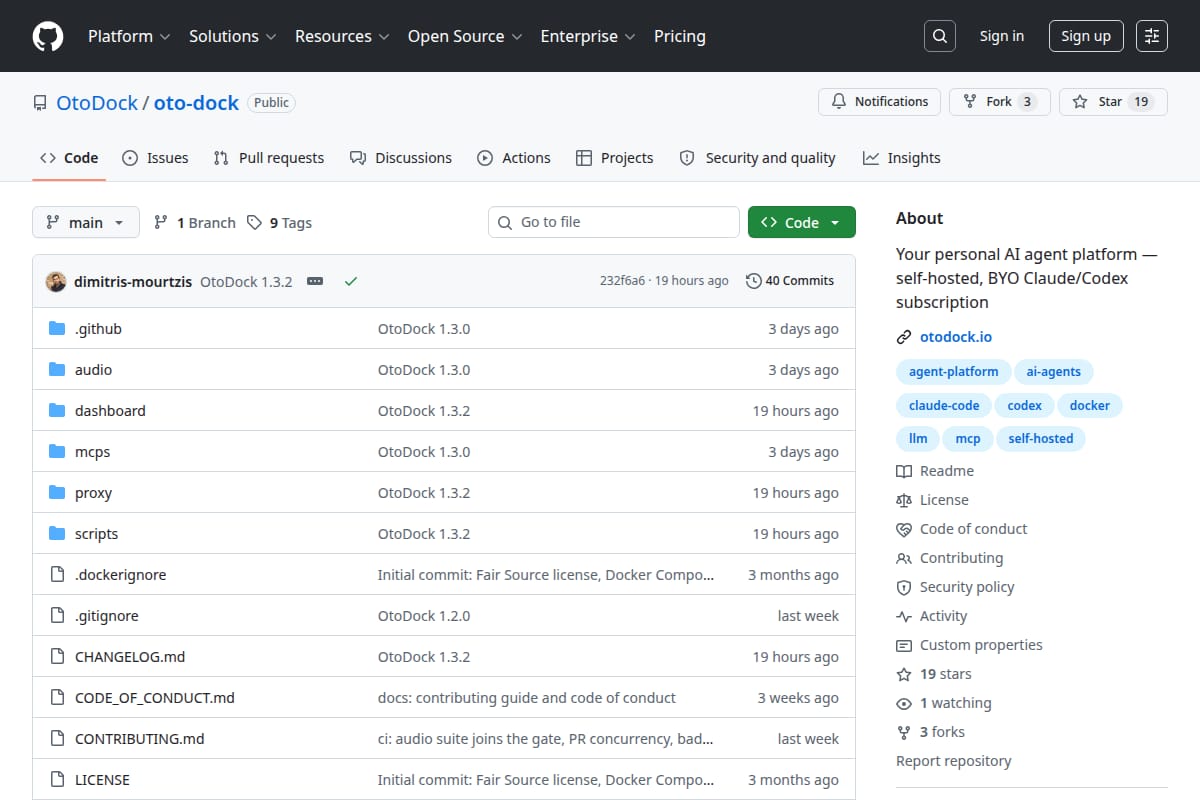Open the search magnifier button
The width and height of the screenshot is (1200, 800).
(x=939, y=36)
